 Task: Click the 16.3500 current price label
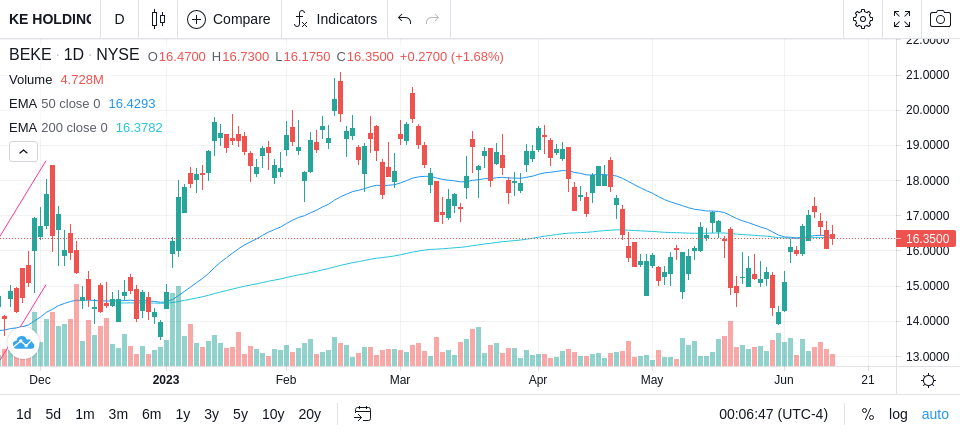(x=926, y=238)
